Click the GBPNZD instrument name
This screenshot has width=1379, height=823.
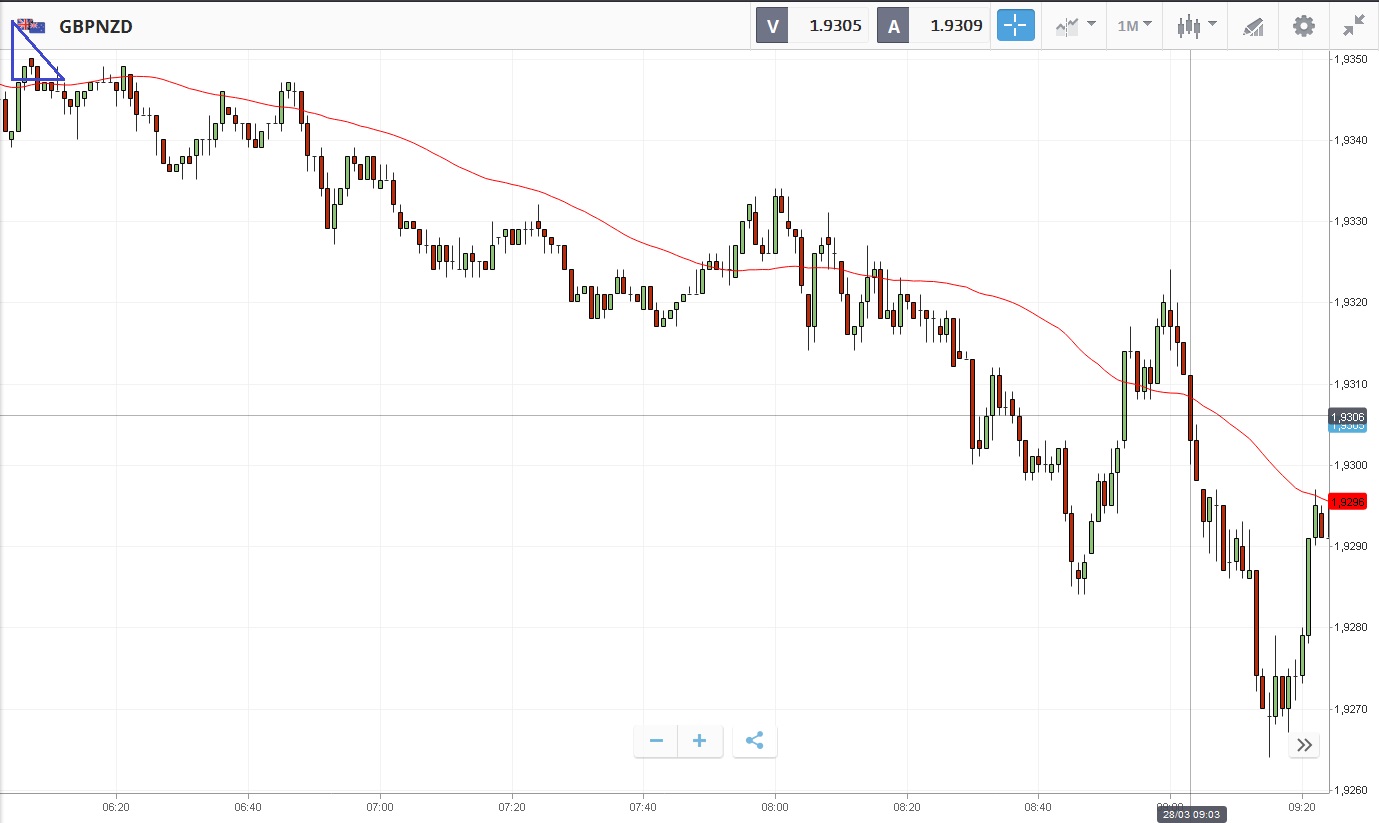[x=96, y=27]
